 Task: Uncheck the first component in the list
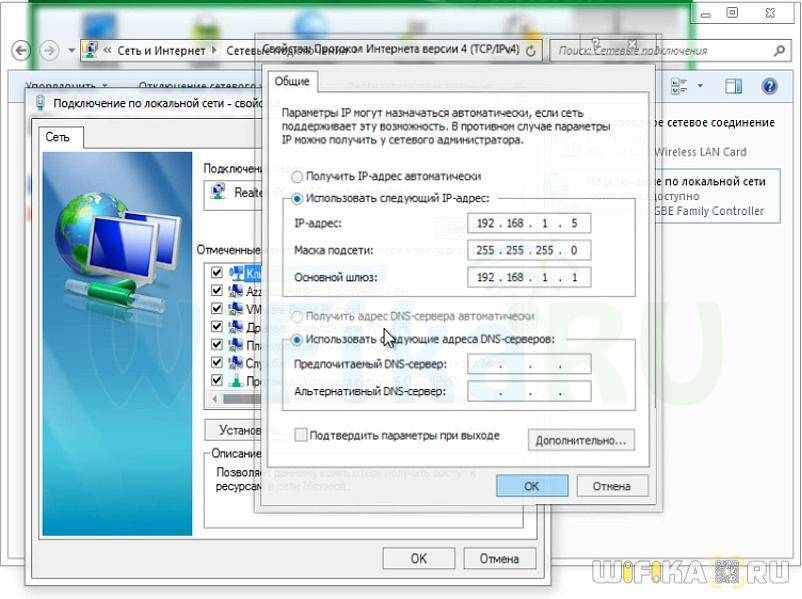point(217,272)
